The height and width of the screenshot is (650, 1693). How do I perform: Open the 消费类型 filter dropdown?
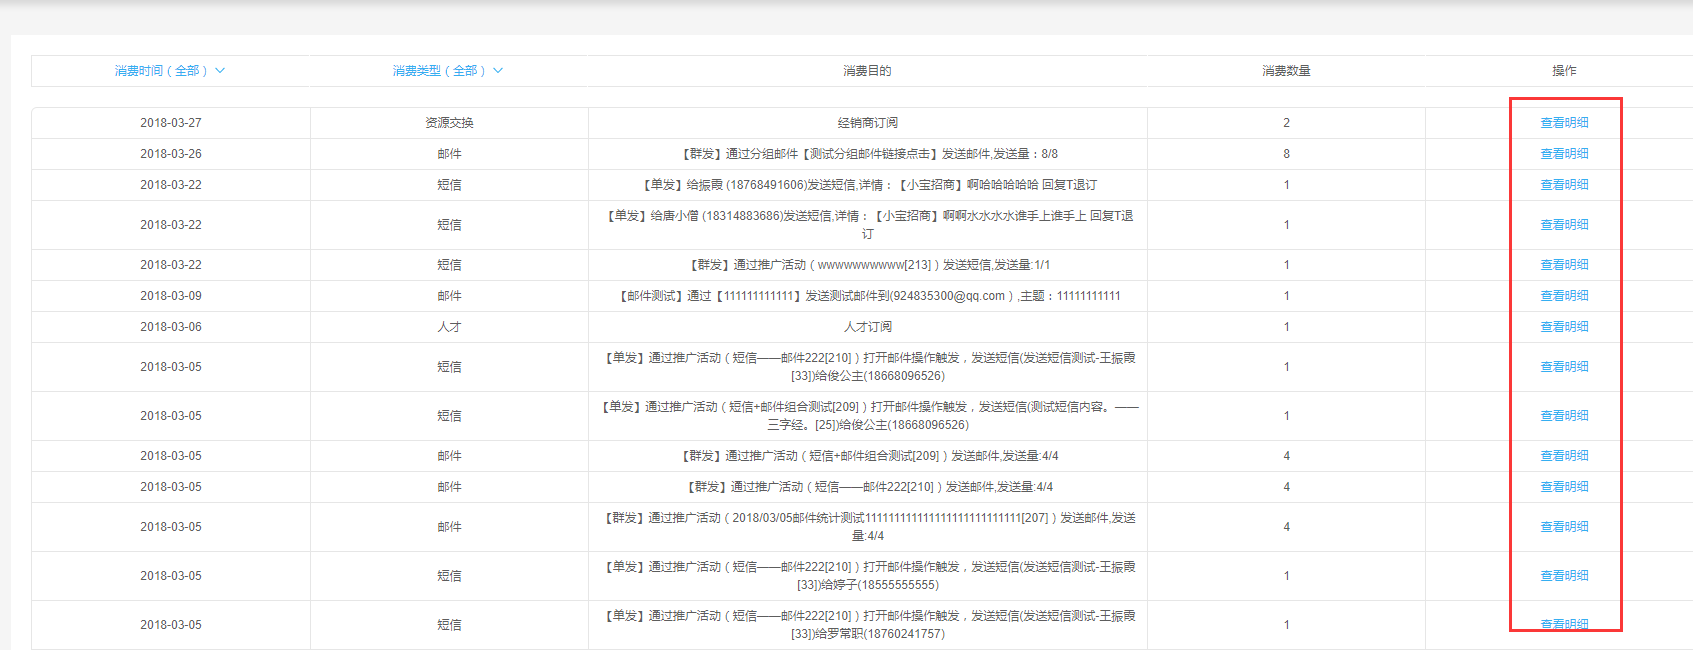coord(440,71)
